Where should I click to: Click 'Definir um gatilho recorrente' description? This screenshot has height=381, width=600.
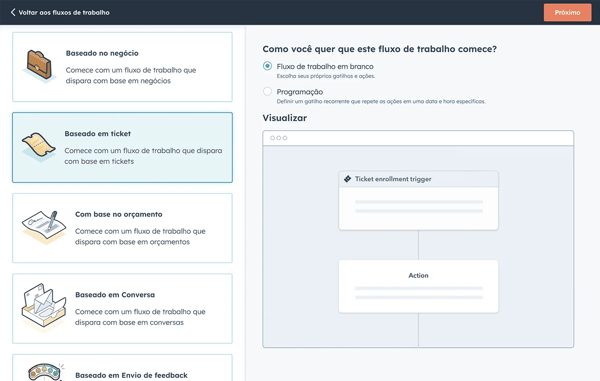point(381,101)
